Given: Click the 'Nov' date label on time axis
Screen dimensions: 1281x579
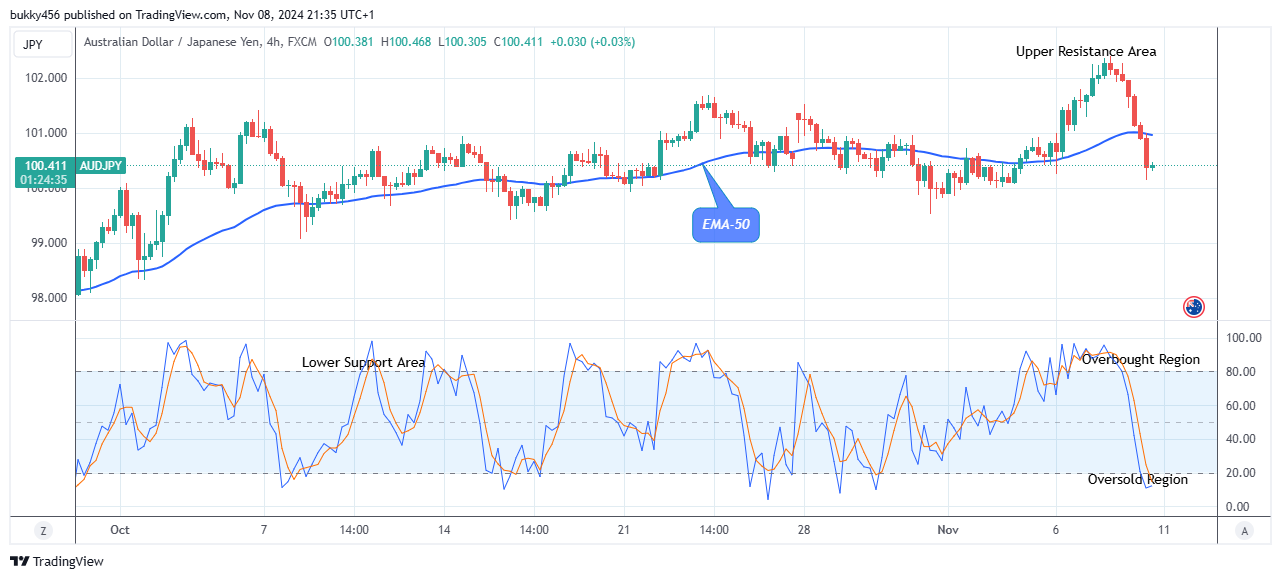Looking at the screenshot, I should coord(947,530).
